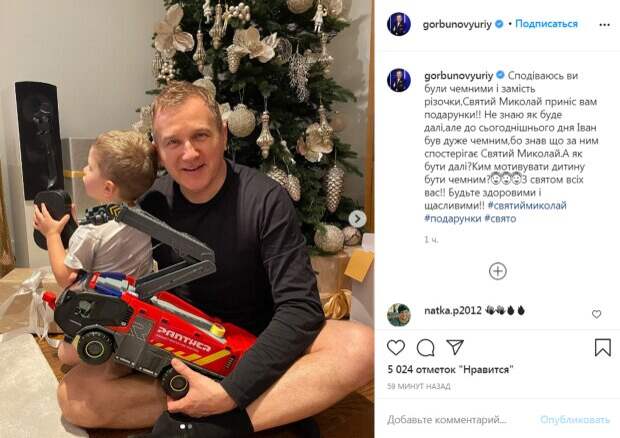Open the natka.p2012 avatar picture
This screenshot has width=620, height=438.
click(399, 315)
